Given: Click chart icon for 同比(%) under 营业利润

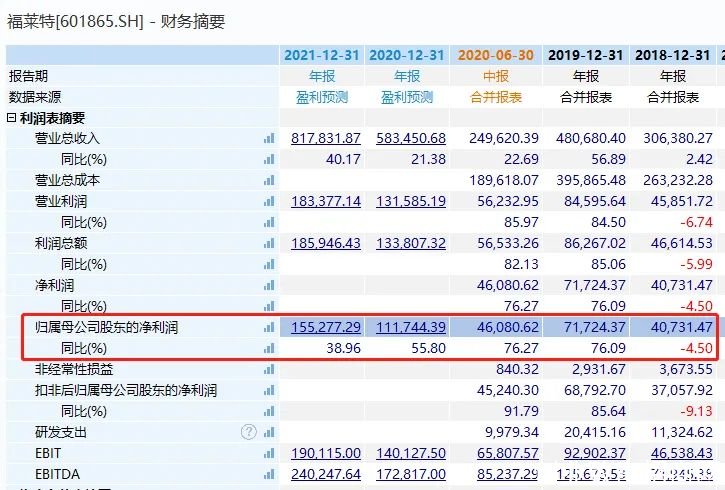Looking at the screenshot, I should pos(269,222).
